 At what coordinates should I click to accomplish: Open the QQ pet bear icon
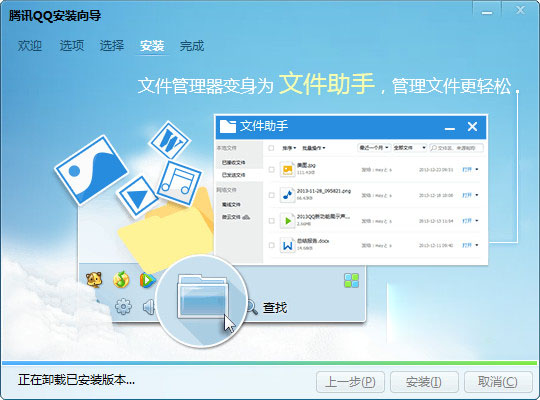(94, 279)
